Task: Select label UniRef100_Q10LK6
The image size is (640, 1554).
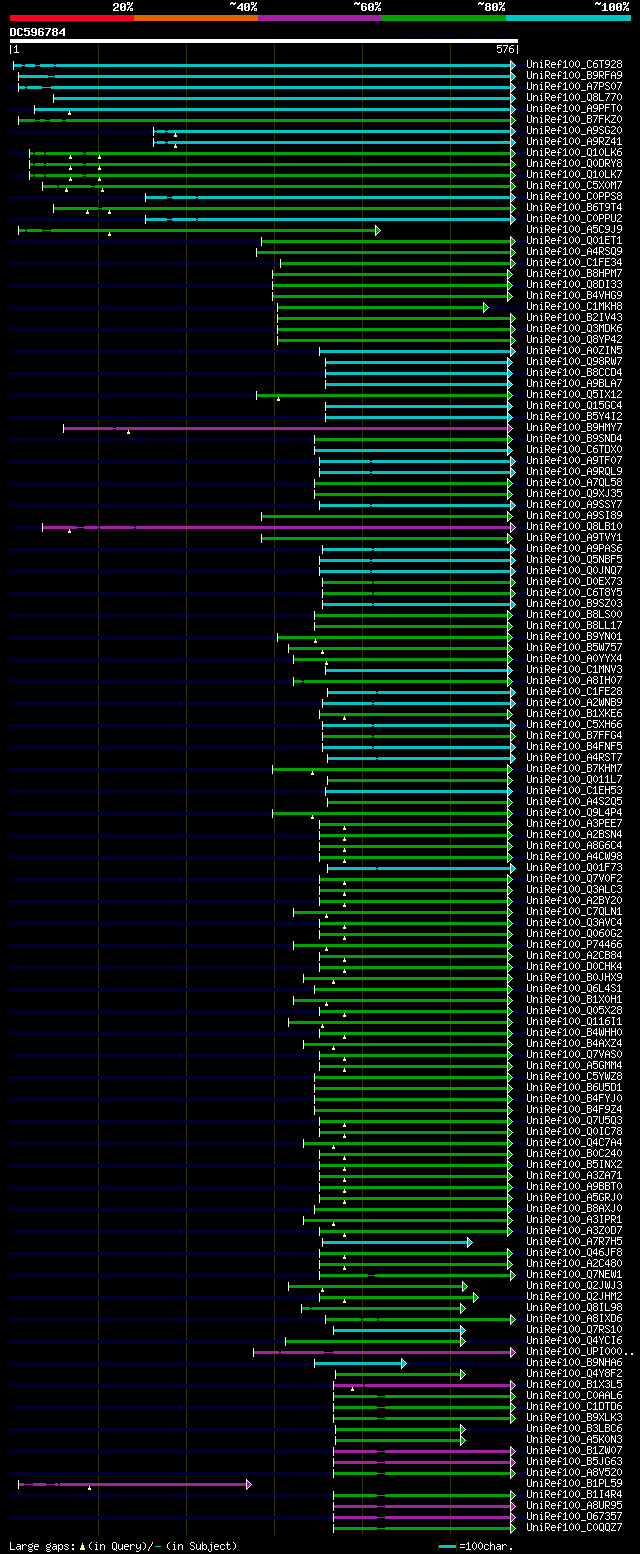Action: pyautogui.click(x=574, y=153)
